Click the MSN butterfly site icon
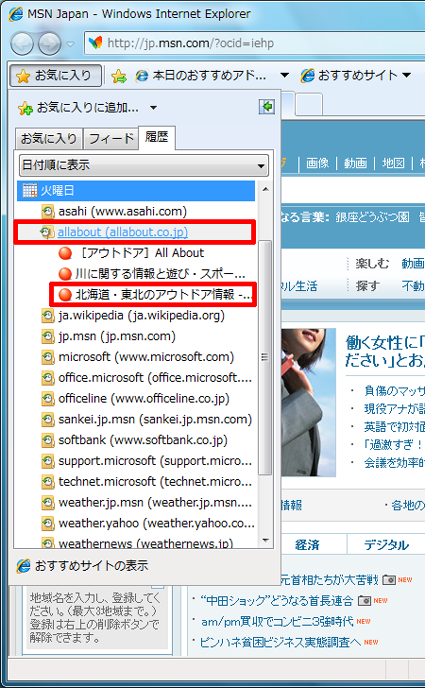The image size is (425, 688). [95, 43]
